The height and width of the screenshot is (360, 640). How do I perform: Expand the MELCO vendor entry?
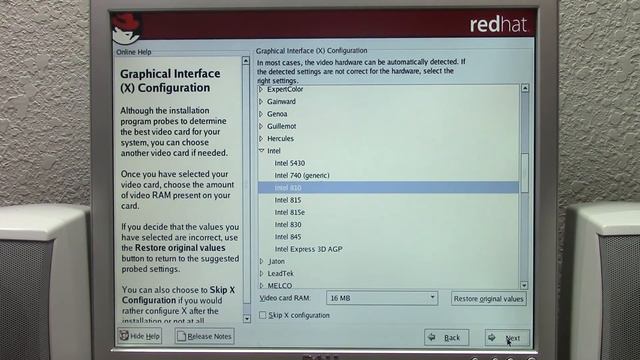[262, 285]
